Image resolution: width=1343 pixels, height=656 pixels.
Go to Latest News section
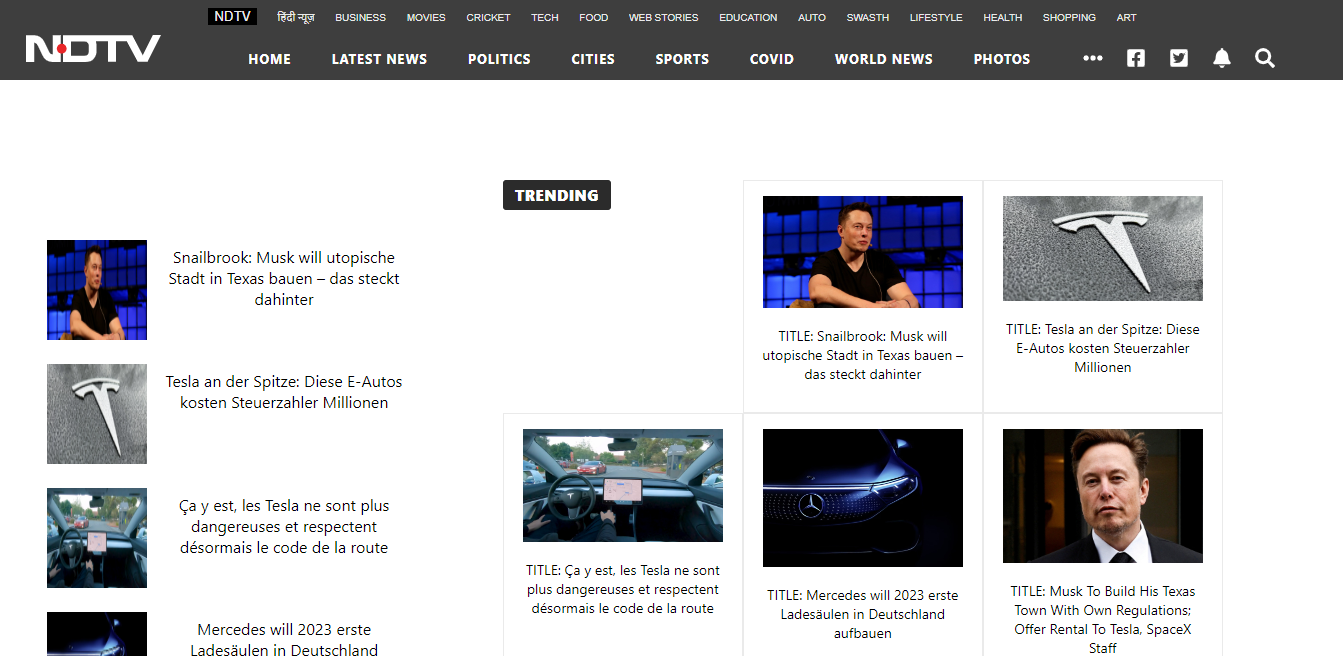point(379,59)
